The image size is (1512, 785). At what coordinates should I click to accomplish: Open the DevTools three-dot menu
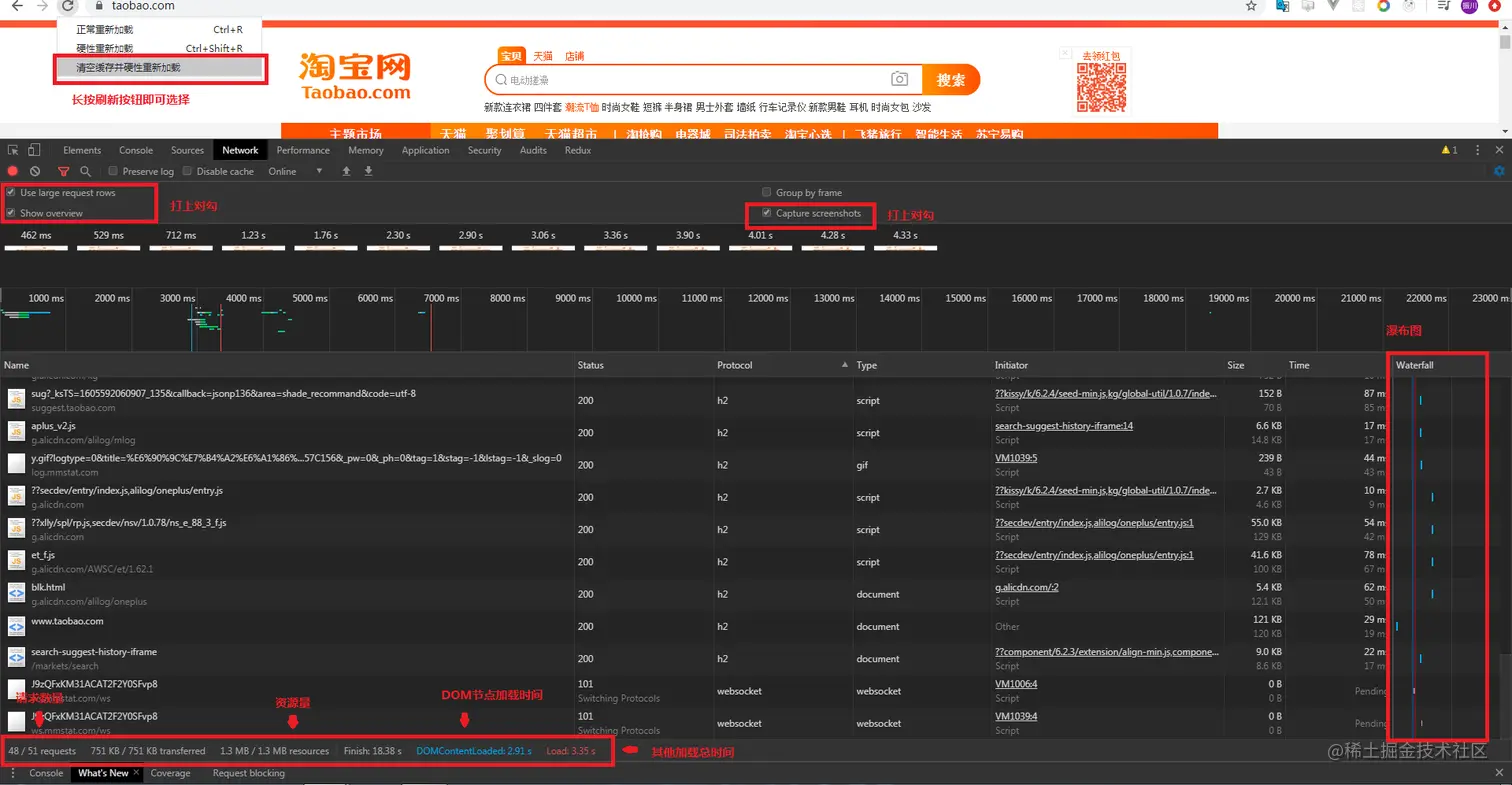pos(1476,150)
